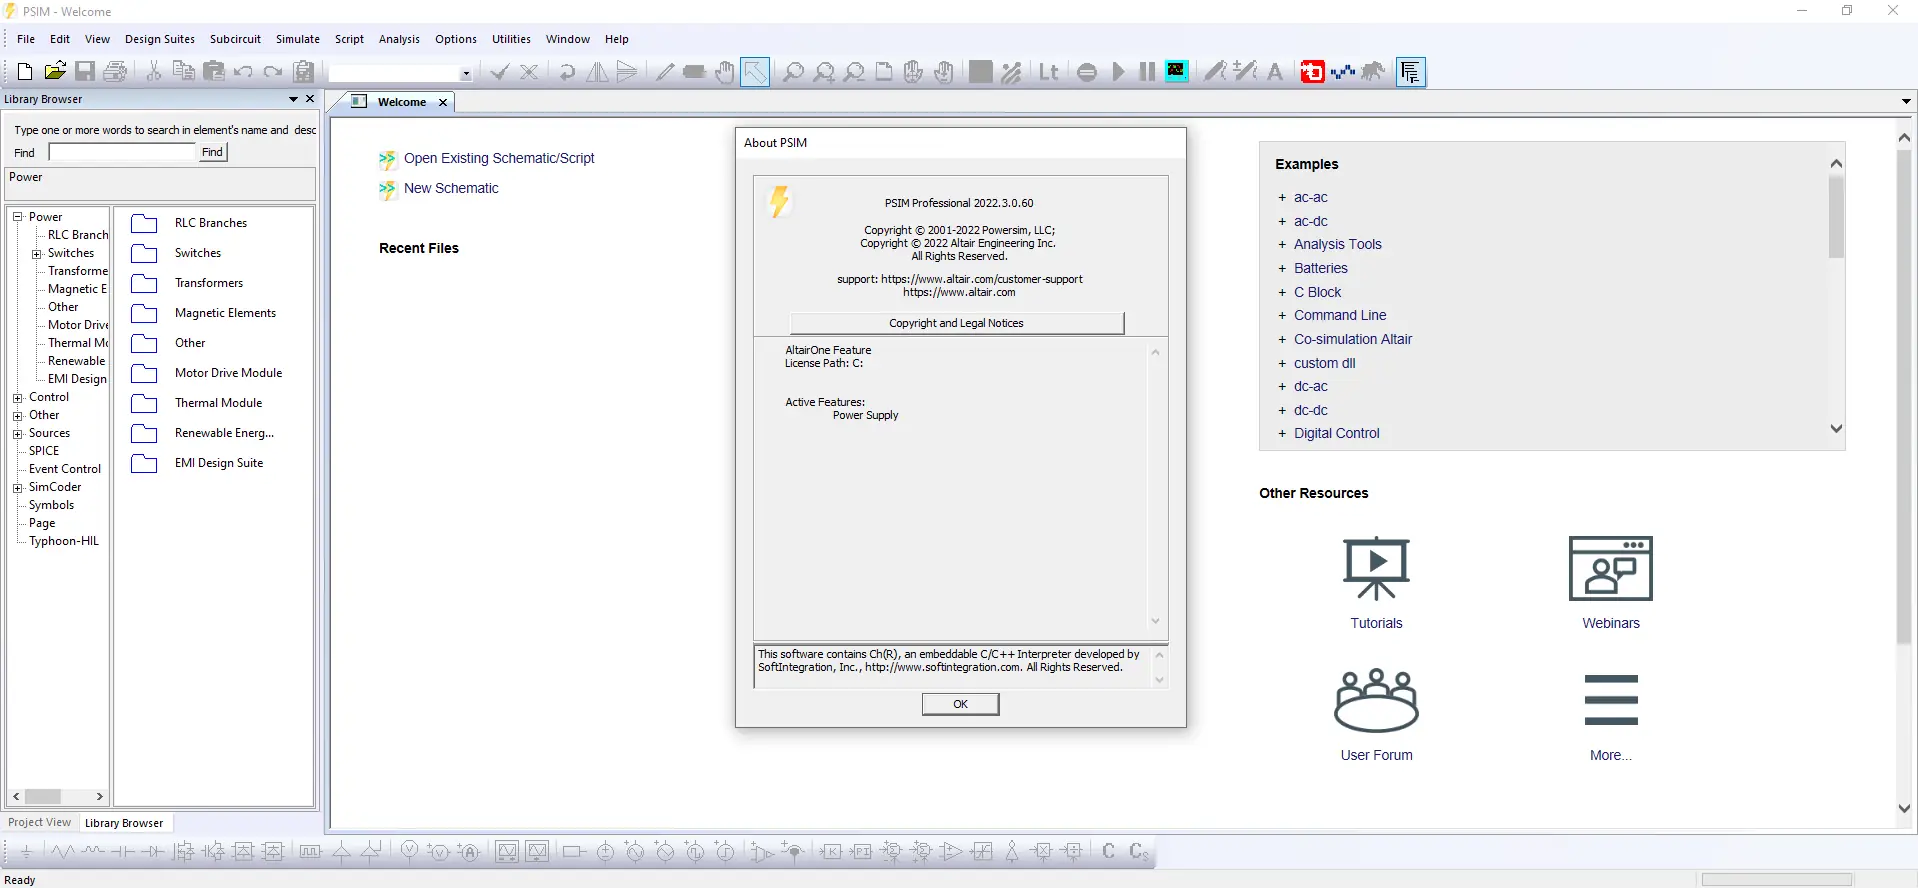The height and width of the screenshot is (888, 1918).
Task: Click the library tree horizontal scrollbar
Action: [58, 796]
